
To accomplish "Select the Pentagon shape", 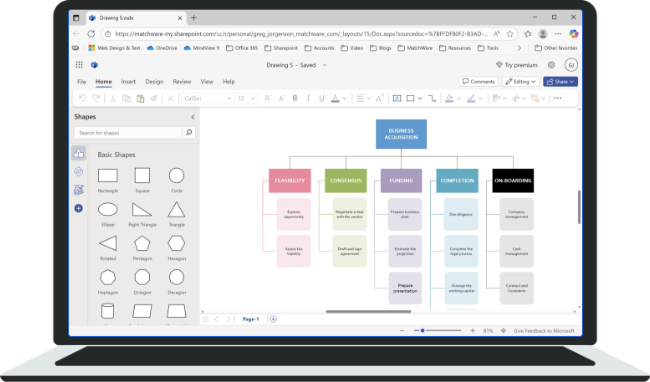I will [142, 244].
